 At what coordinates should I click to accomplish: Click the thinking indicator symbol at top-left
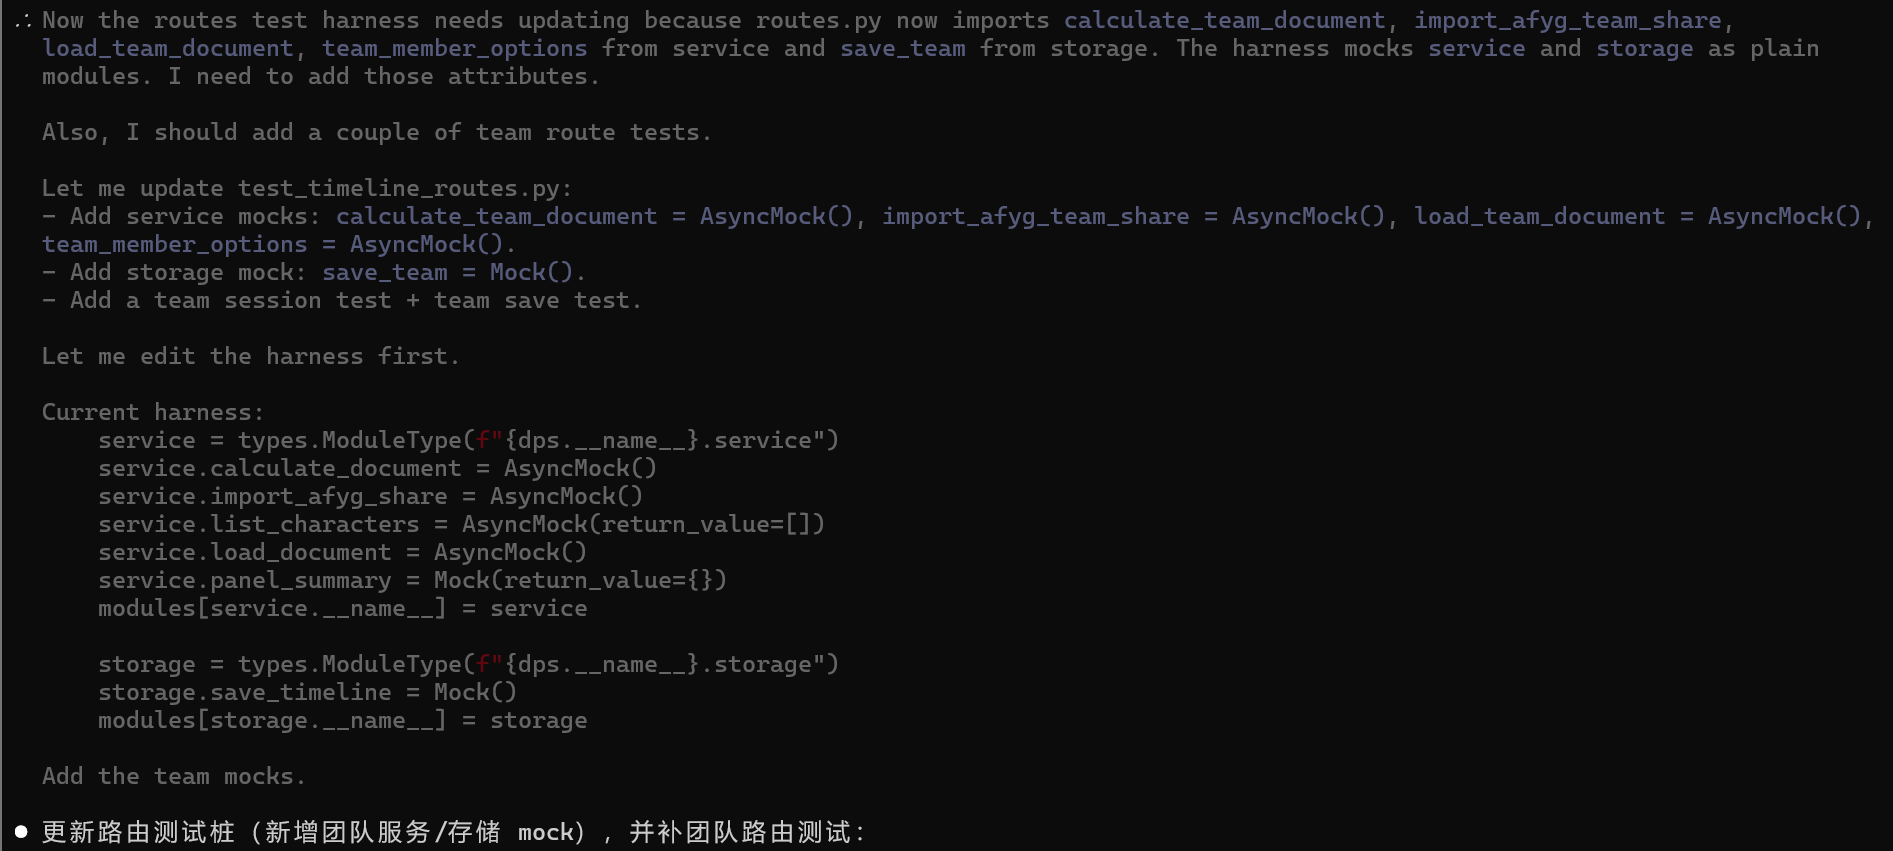pyautogui.click(x=22, y=21)
